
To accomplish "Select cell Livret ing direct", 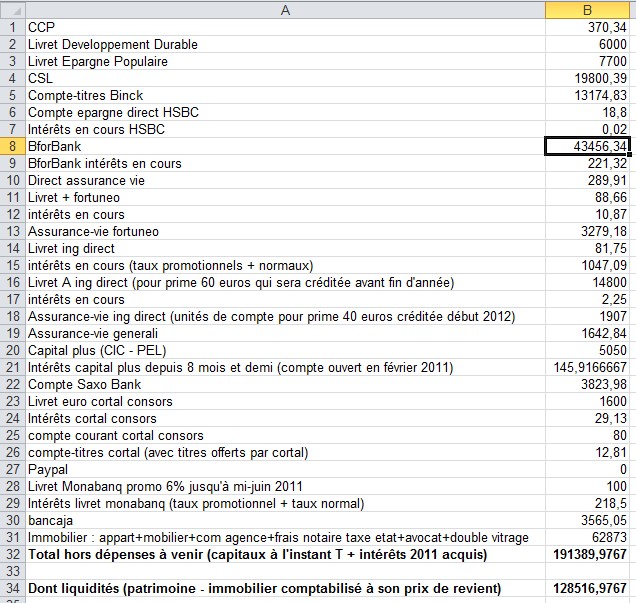I will click(285, 249).
